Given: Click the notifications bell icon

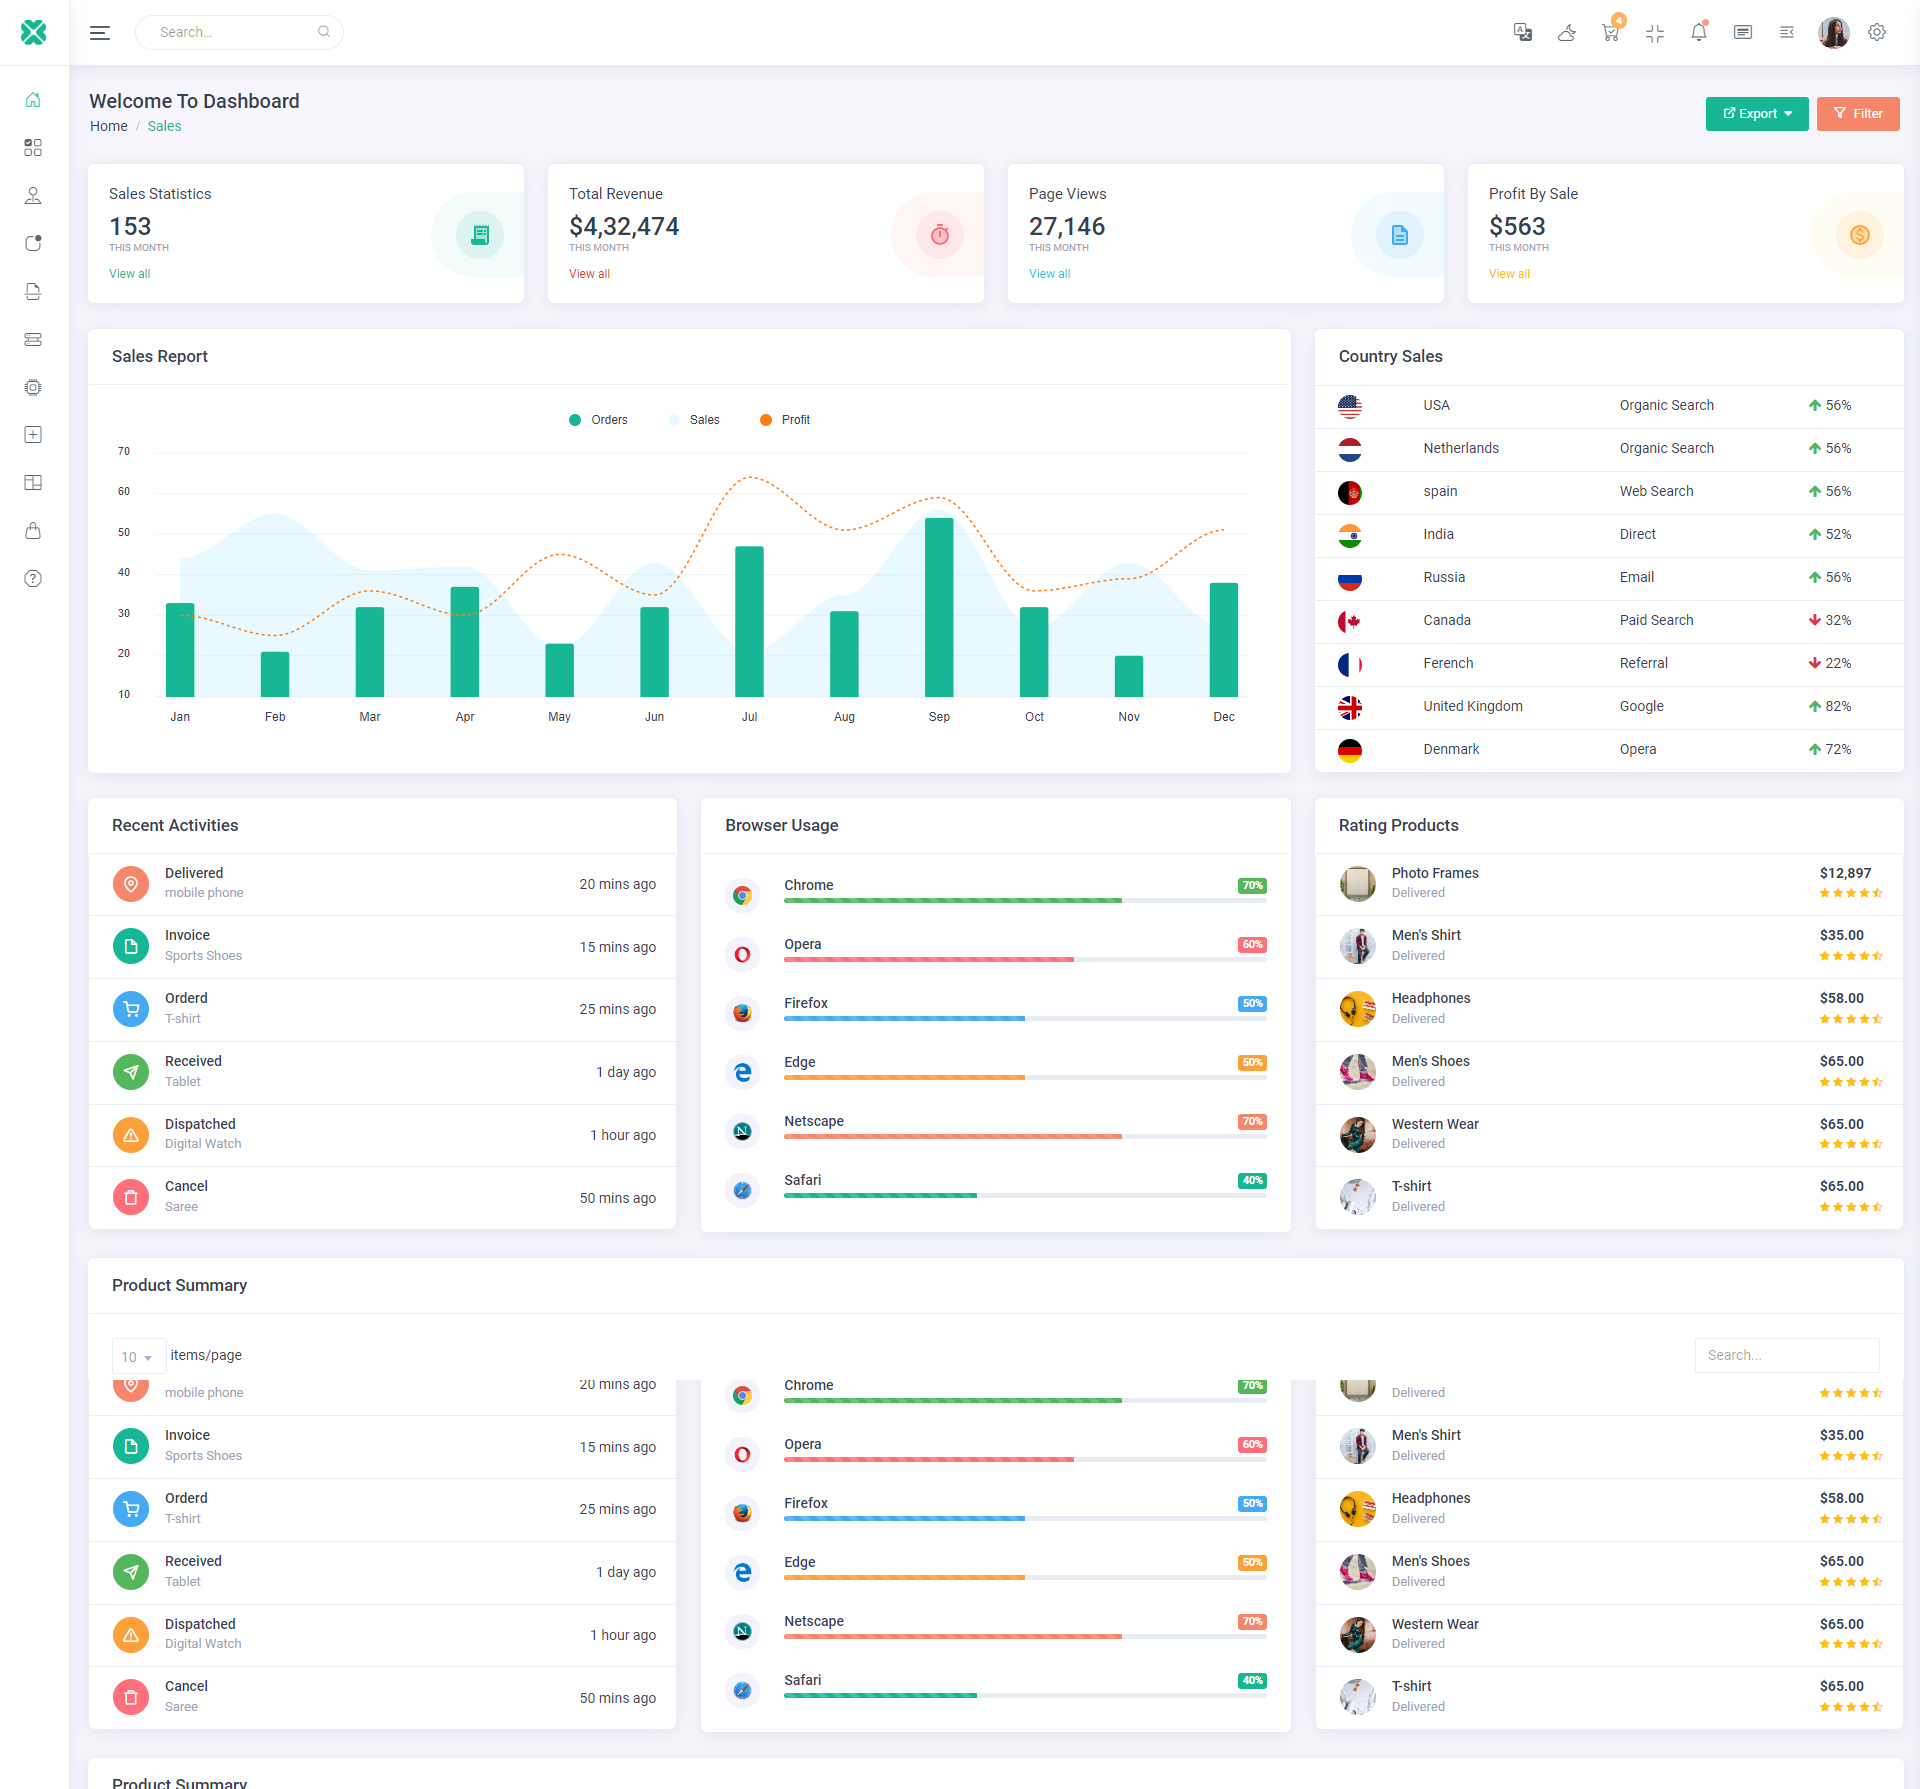Looking at the screenshot, I should coord(1698,33).
